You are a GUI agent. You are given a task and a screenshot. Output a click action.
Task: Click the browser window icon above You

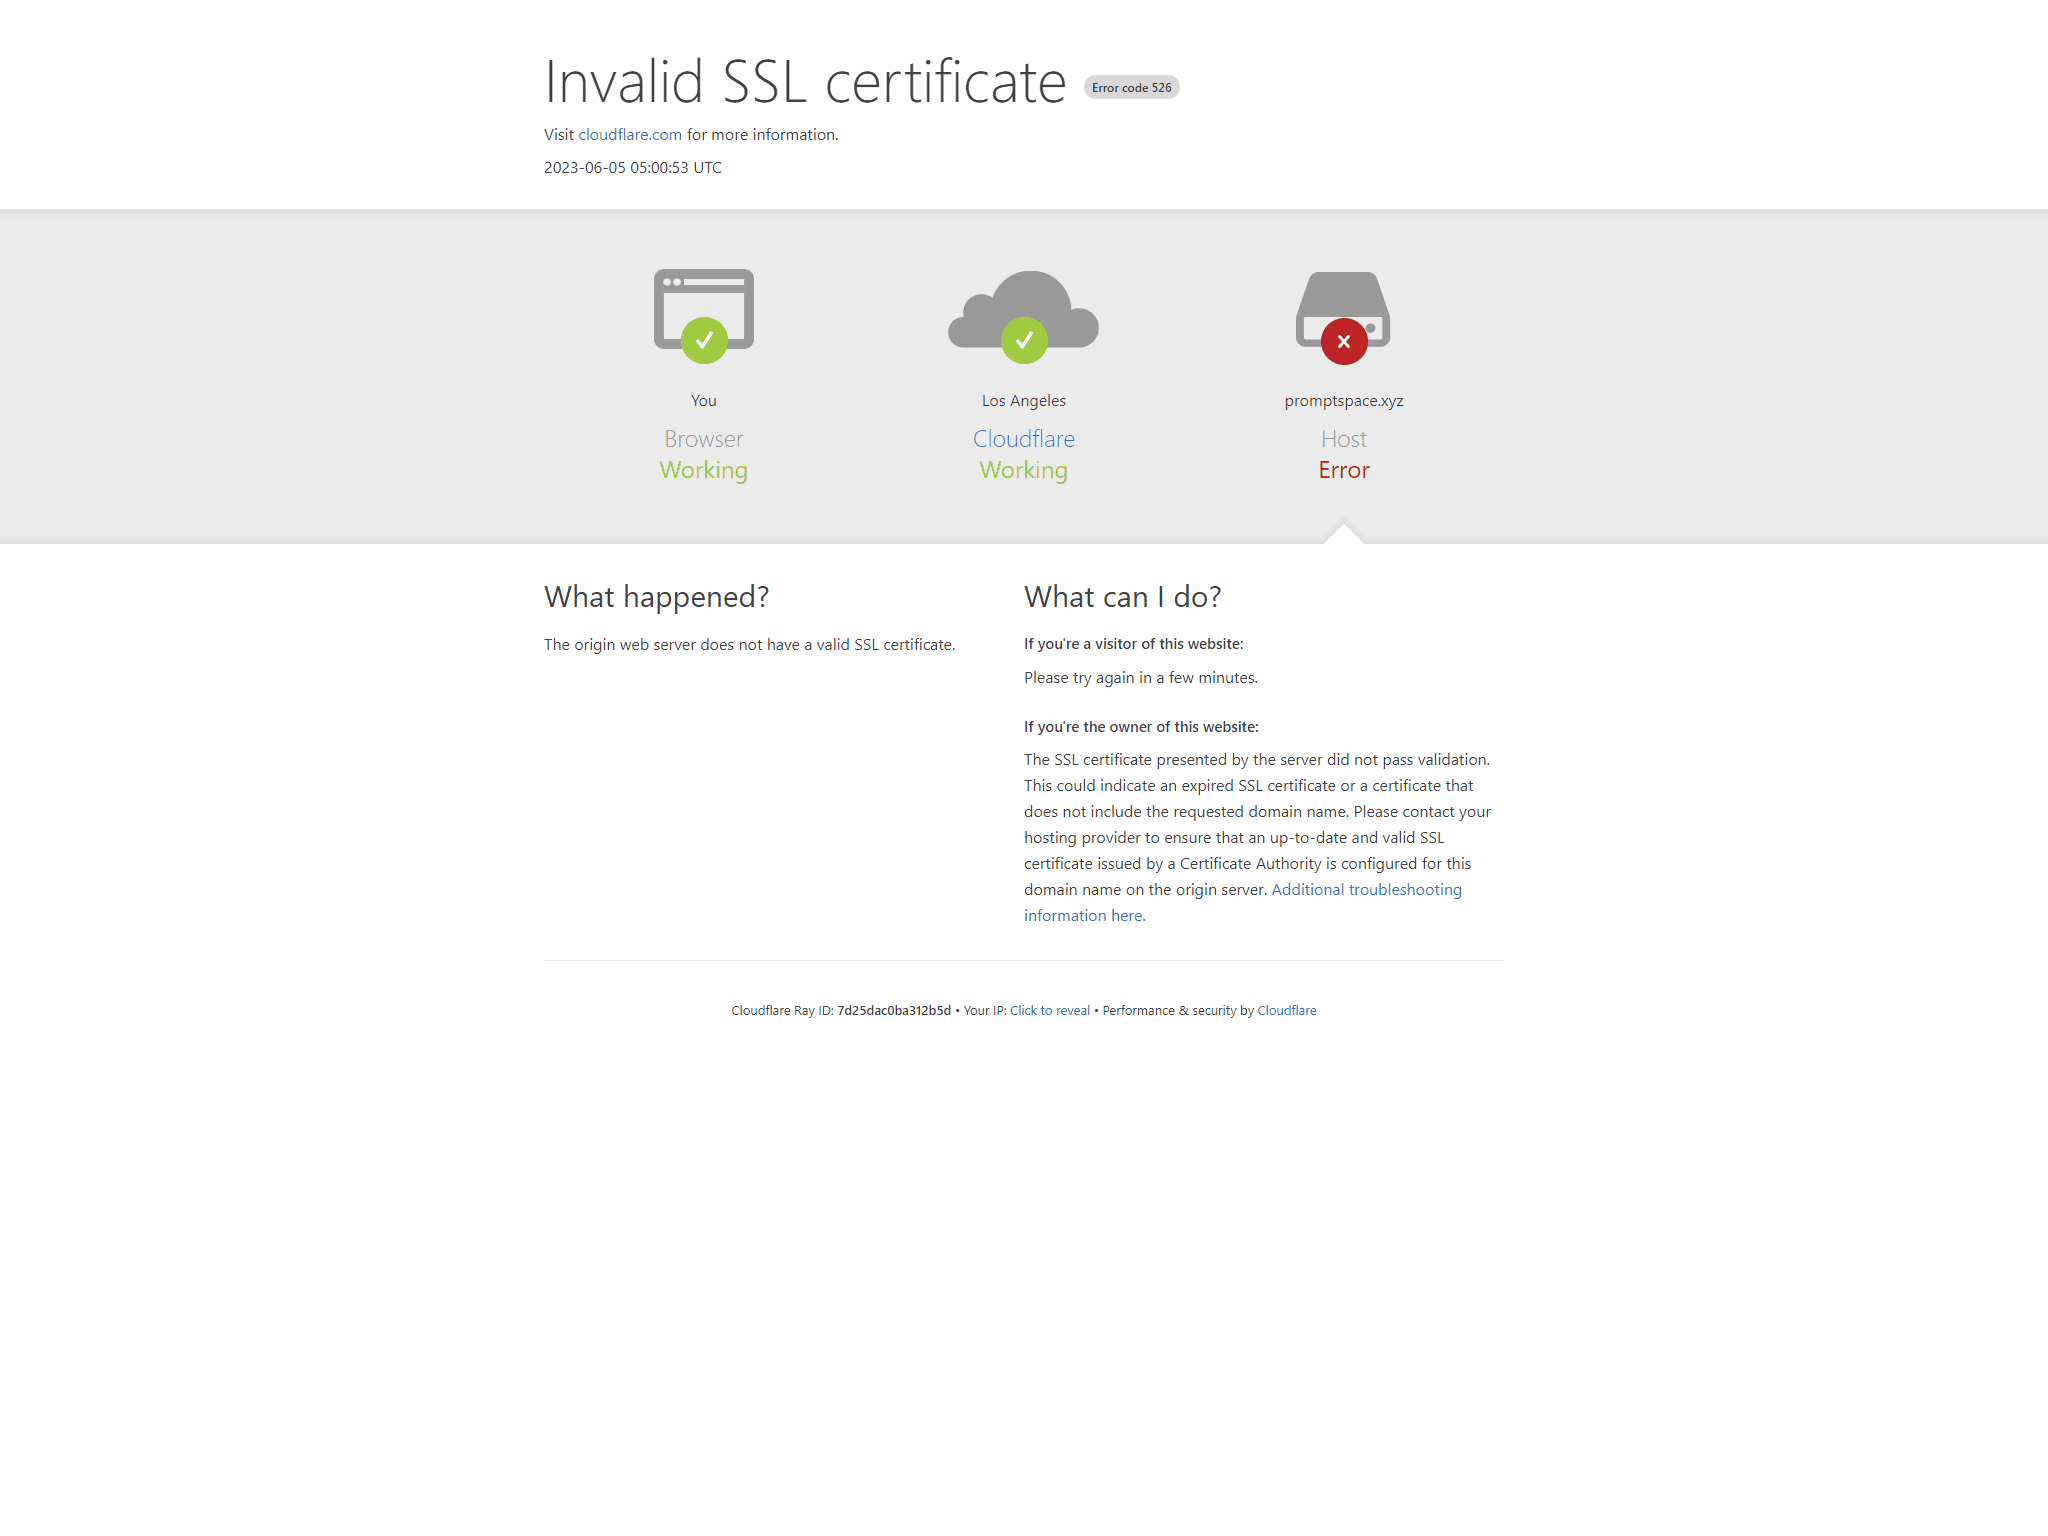pos(704,316)
